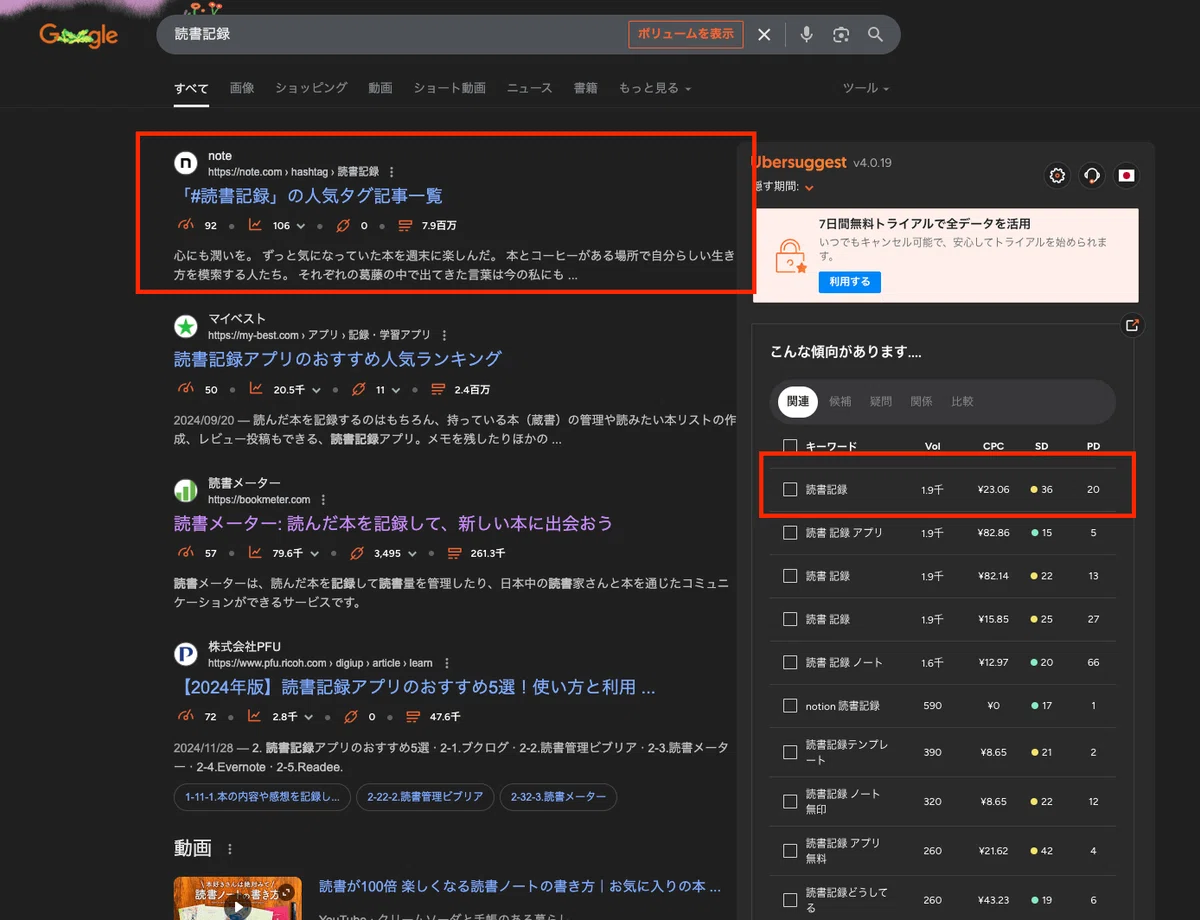Viewport: 1200px width, 920px height.
Task: Click the Ubersuggest headset support icon
Action: (x=1092, y=176)
